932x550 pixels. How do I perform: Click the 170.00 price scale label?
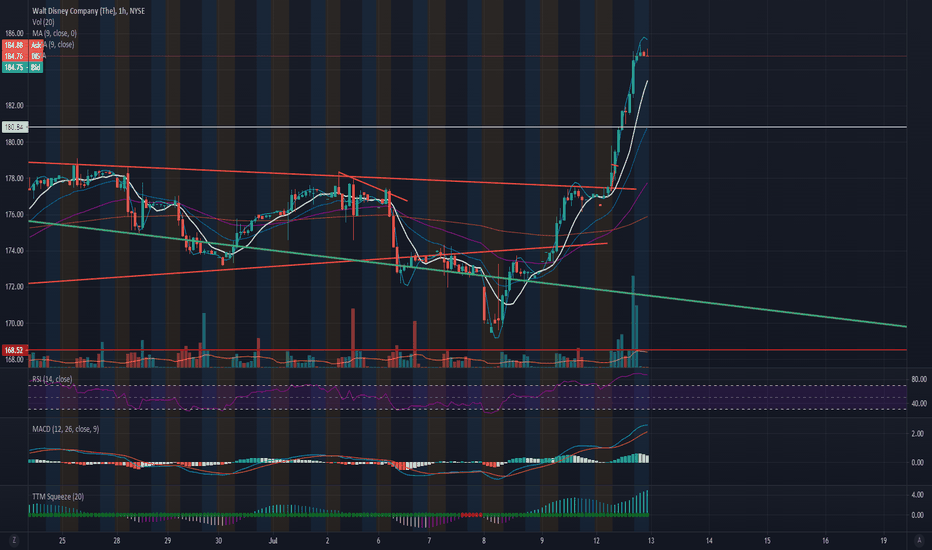[x=14, y=323]
